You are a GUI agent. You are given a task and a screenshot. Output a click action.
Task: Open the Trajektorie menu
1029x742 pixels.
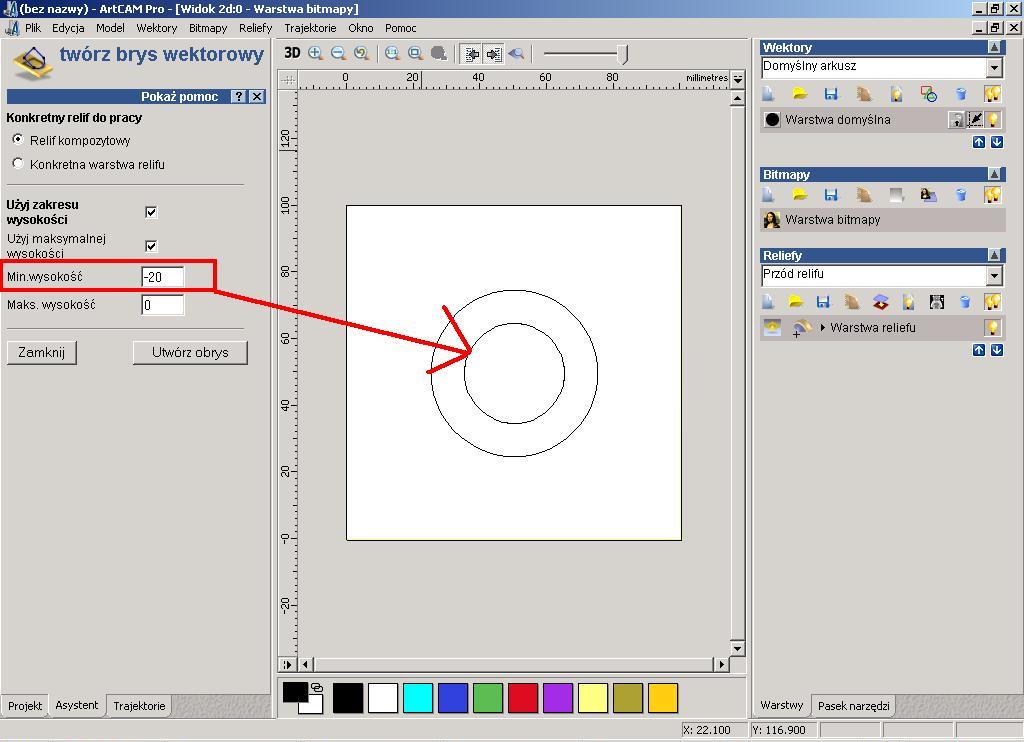(x=310, y=28)
